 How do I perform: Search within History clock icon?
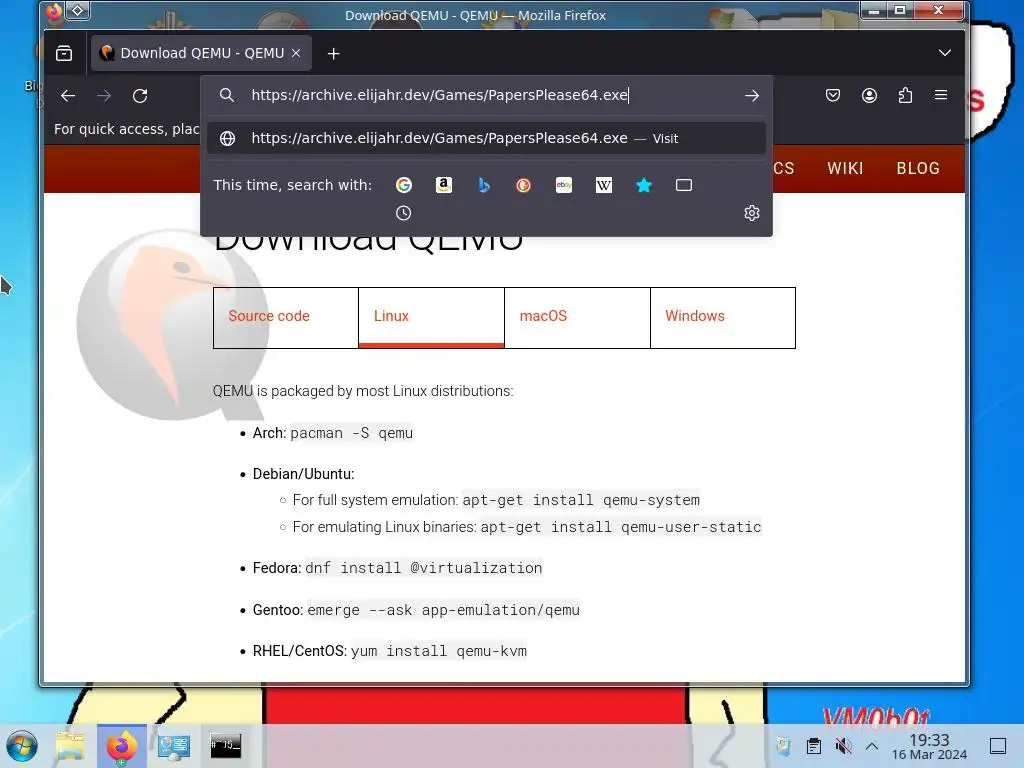coord(404,213)
